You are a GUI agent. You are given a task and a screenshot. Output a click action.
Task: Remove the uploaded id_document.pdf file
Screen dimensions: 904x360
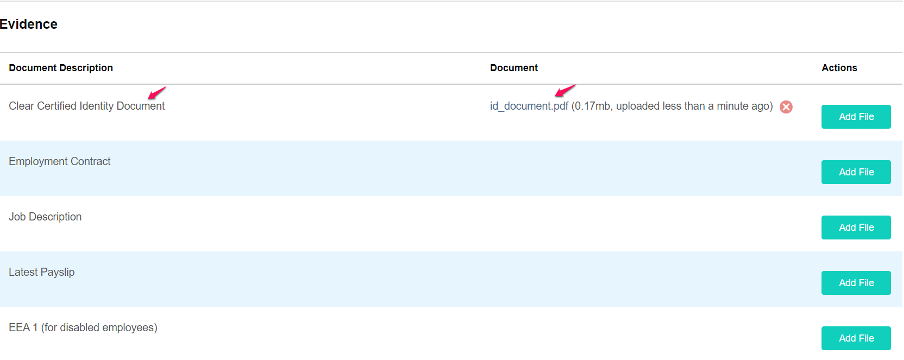point(786,107)
